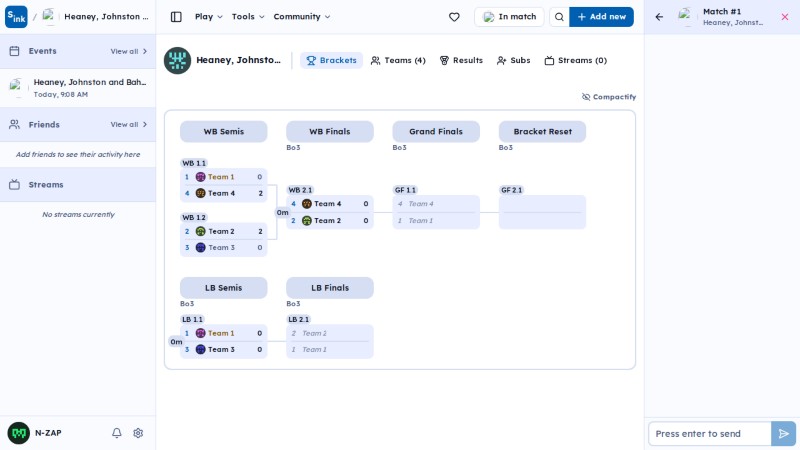Click Team 3 avatar in LB 1.1
The image size is (800, 450).
point(201,349)
